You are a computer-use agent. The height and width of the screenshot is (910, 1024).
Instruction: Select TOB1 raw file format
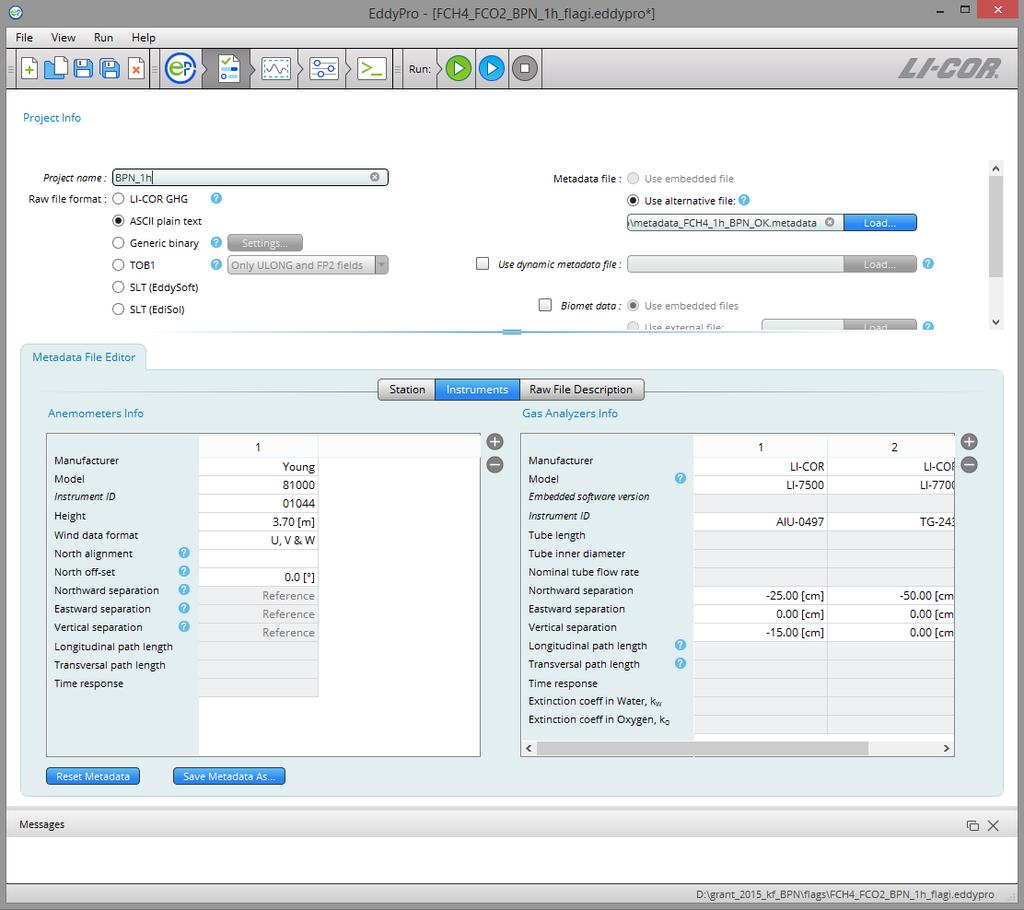(x=118, y=265)
